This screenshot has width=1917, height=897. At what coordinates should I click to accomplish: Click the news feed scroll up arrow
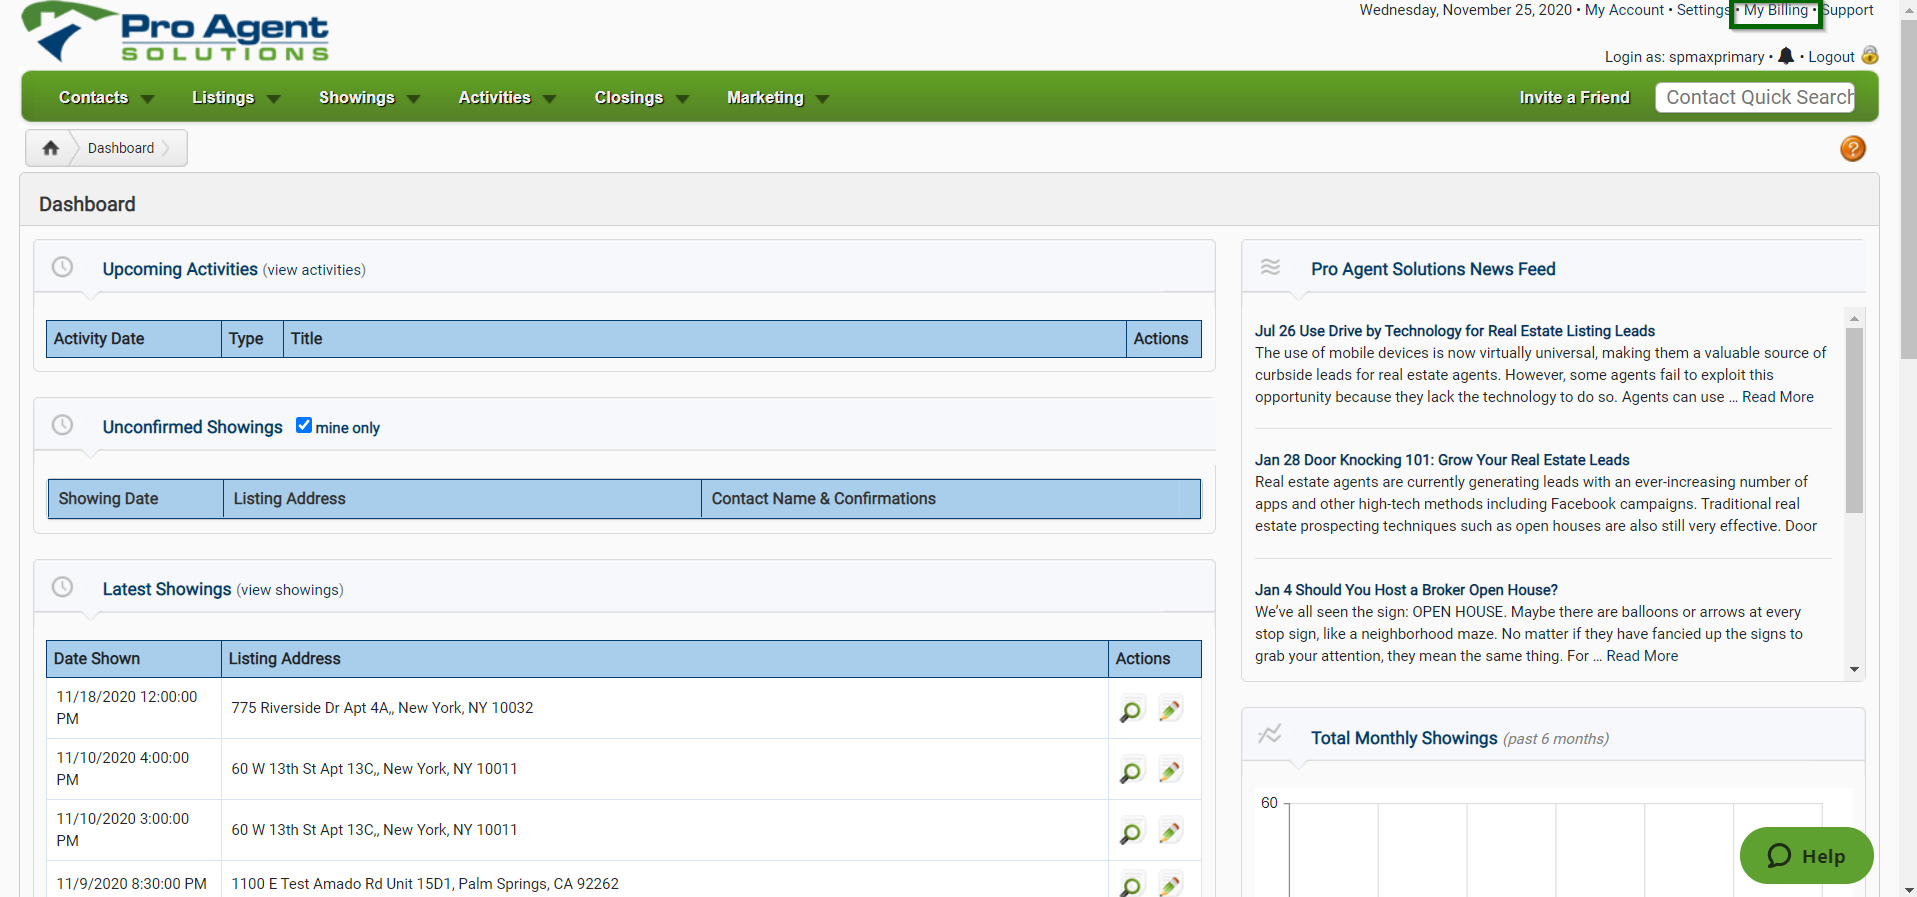[x=1854, y=318]
